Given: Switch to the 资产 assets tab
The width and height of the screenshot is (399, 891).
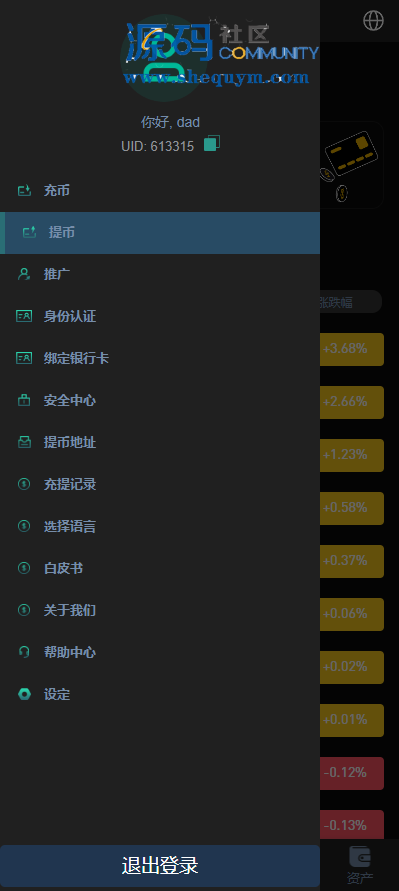Looking at the screenshot, I should (359, 865).
